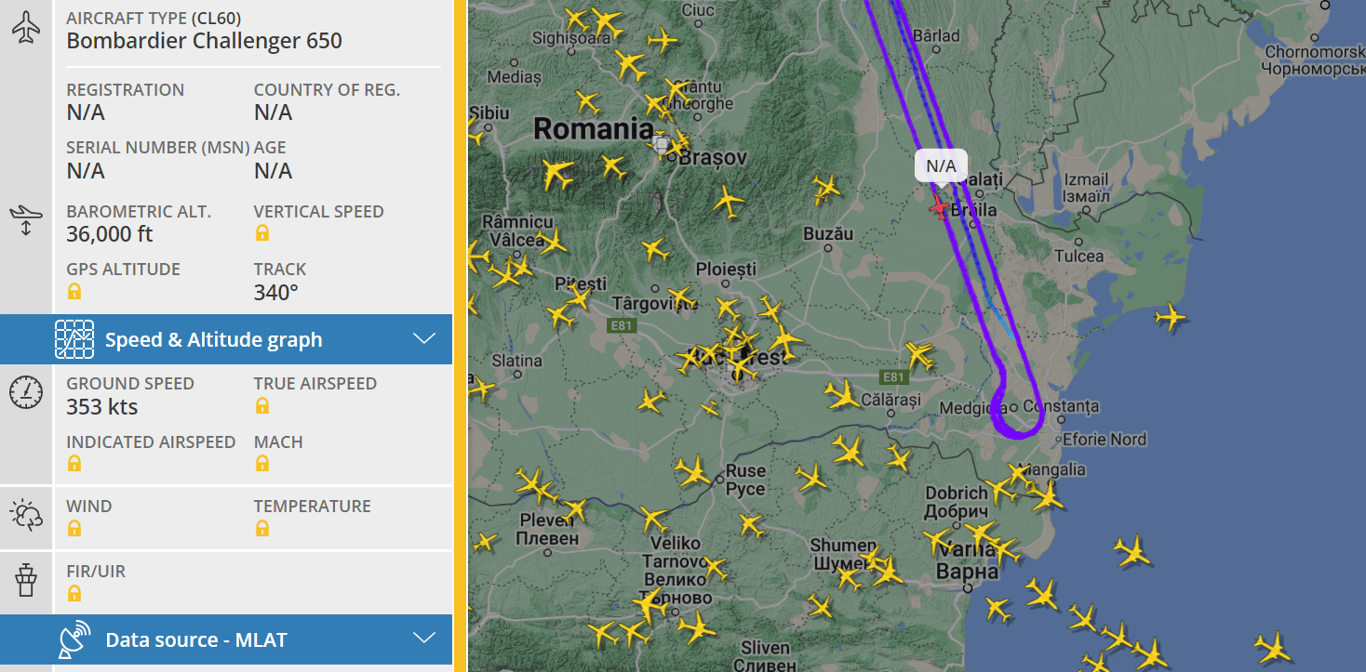Viewport: 1366px width, 672px height.
Task: Unlock the True Airspeed premium field
Action: 262,405
